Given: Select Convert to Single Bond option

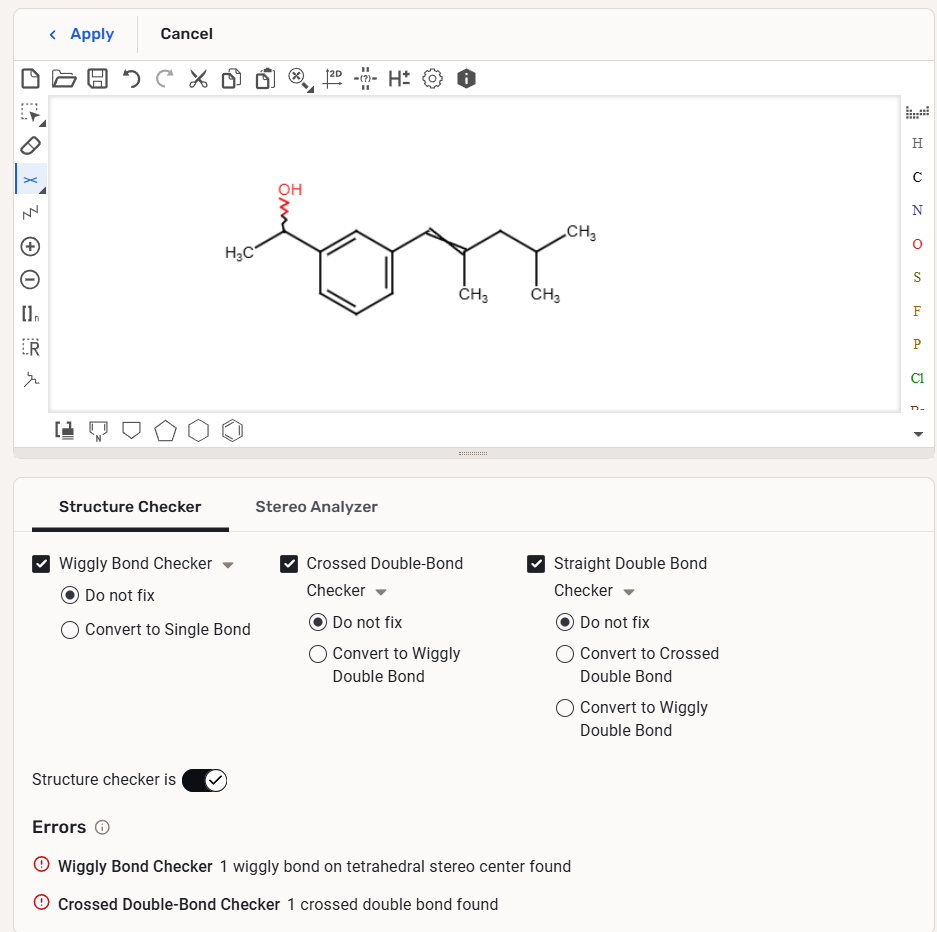Looking at the screenshot, I should [70, 630].
